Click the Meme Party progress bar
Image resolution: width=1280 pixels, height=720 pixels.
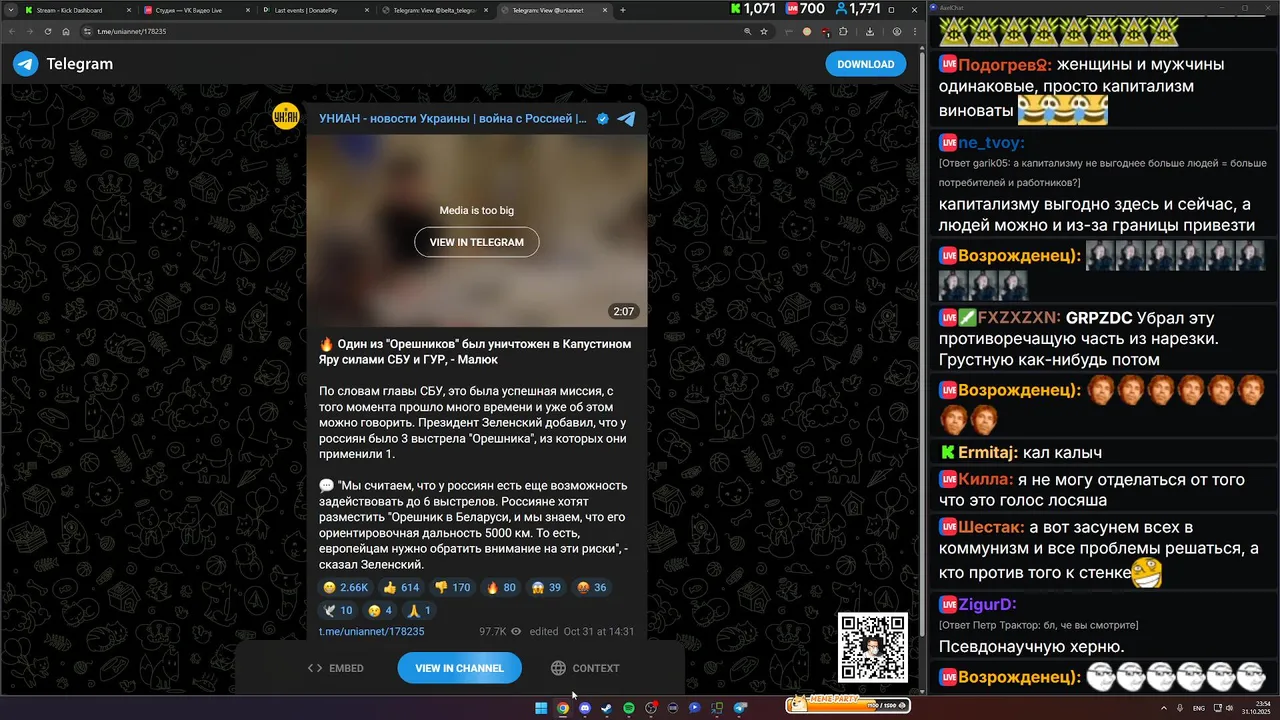point(849,705)
